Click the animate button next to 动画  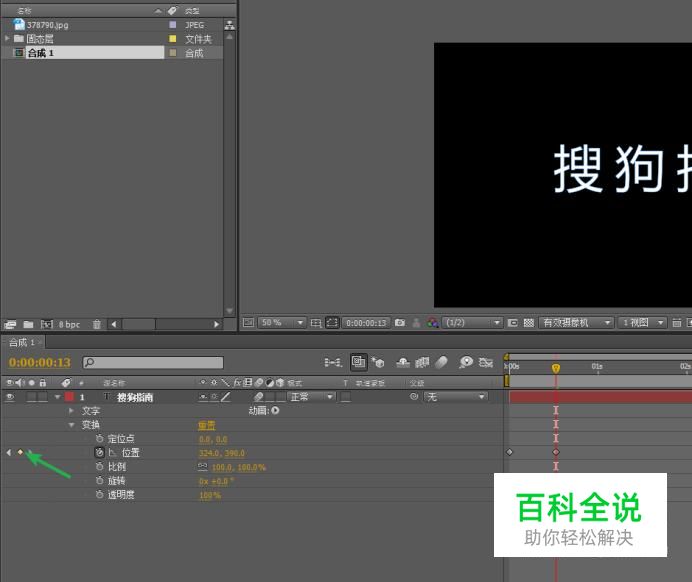click(275, 410)
